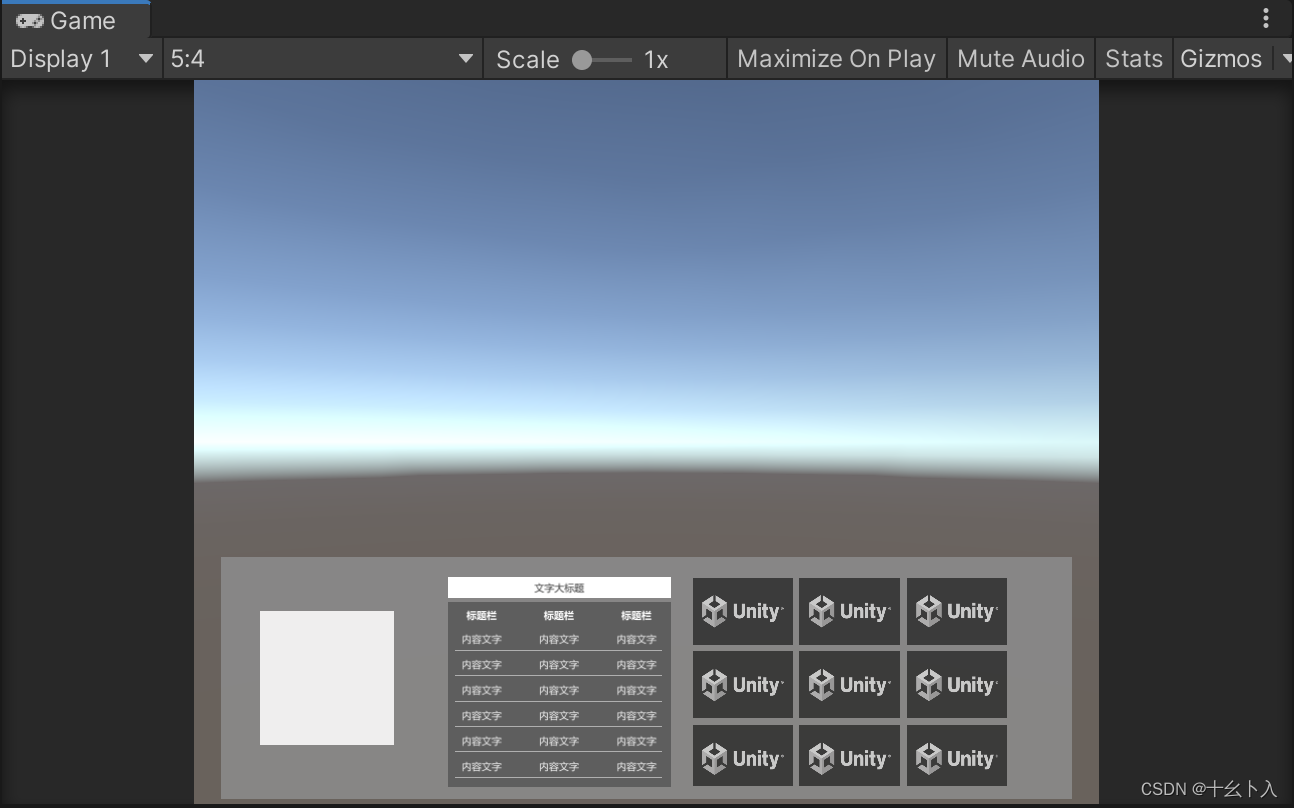Toggle Mute Audio
1294x808 pixels.
click(x=1020, y=59)
